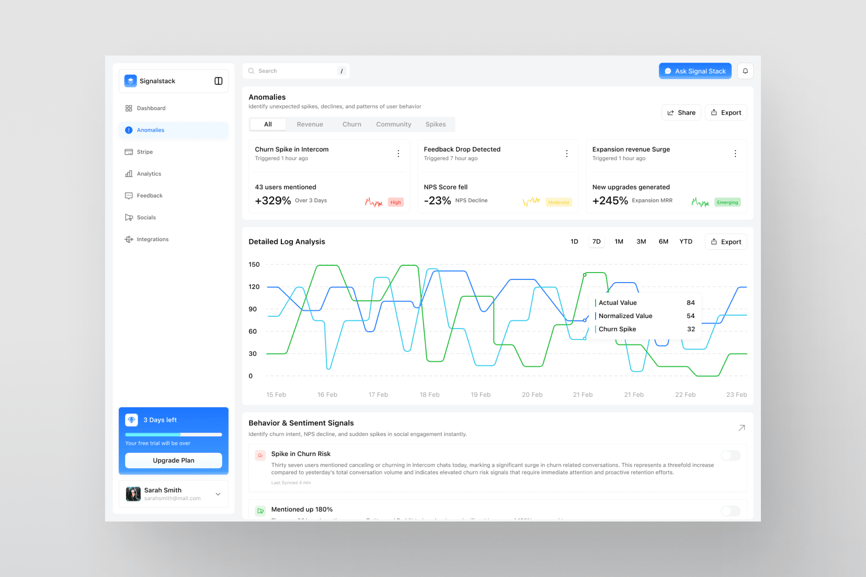Open Feedback section in sidebar
The width and height of the screenshot is (866, 577).
click(149, 196)
